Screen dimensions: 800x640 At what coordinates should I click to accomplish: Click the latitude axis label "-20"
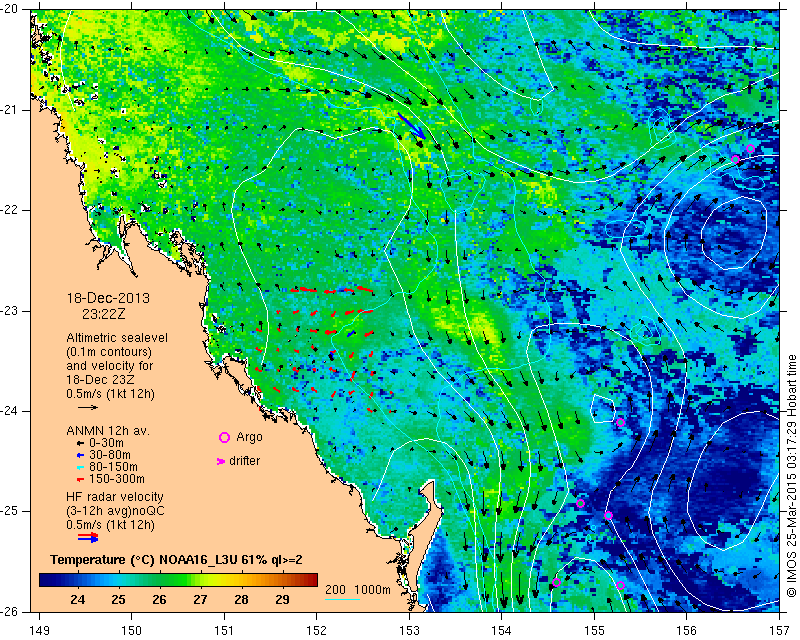pyautogui.click(x=9, y=9)
